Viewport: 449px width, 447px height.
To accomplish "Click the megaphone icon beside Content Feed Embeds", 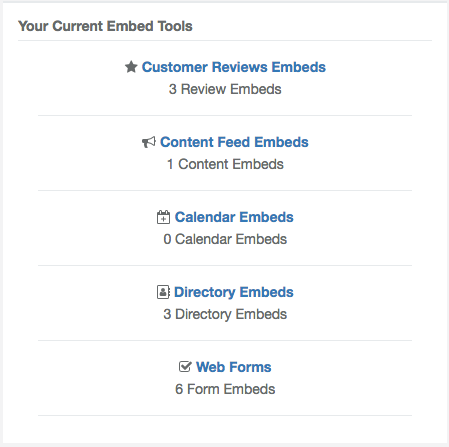I will coord(149,142).
